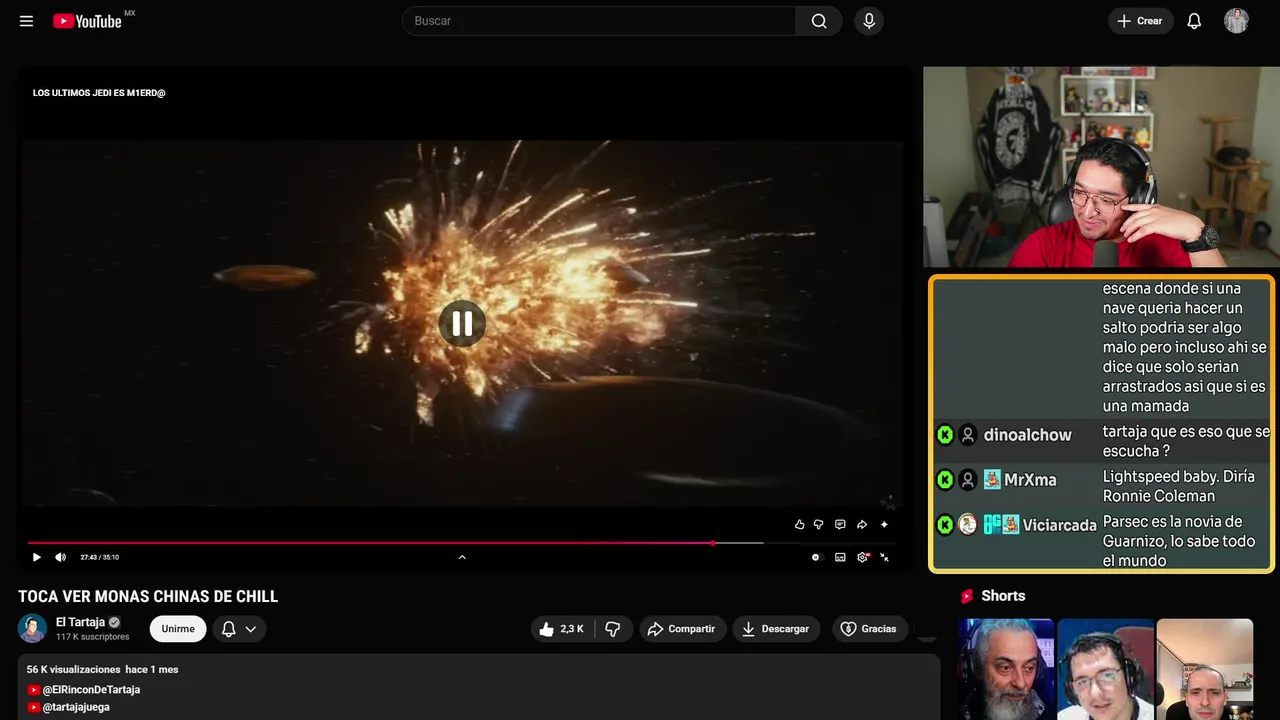Screen dimensions: 1280x720
Task: Open the YouTube hamburger guide menu
Action: (26, 21)
